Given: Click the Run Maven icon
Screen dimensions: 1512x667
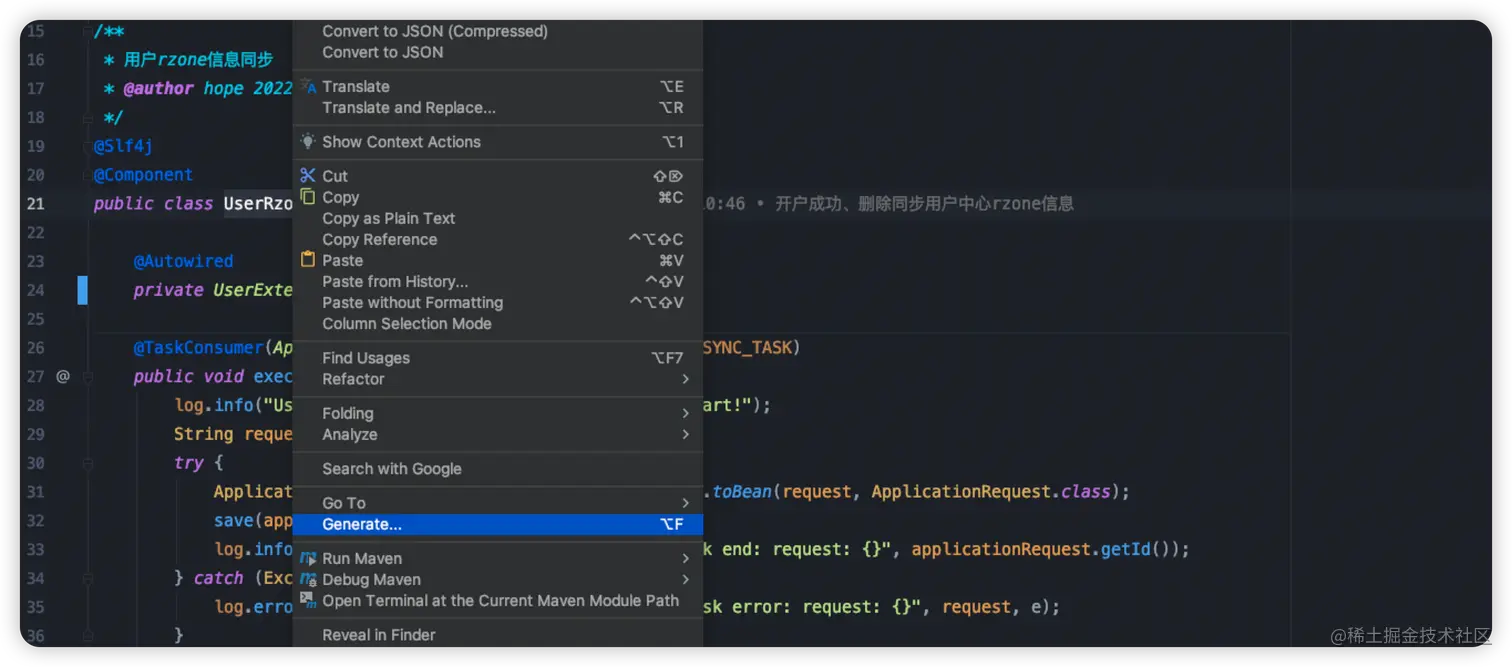Looking at the screenshot, I should click(x=308, y=558).
